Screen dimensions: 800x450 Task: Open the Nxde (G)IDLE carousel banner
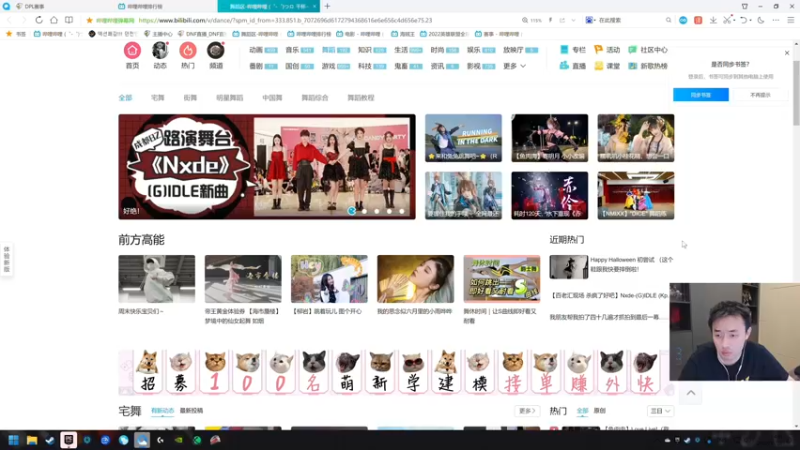(x=267, y=167)
